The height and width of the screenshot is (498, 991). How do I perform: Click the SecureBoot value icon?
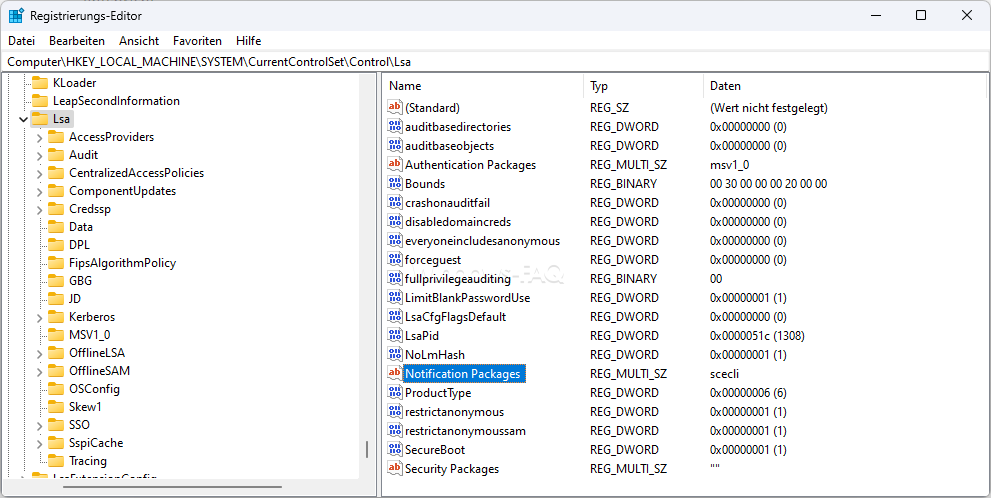tap(395, 449)
